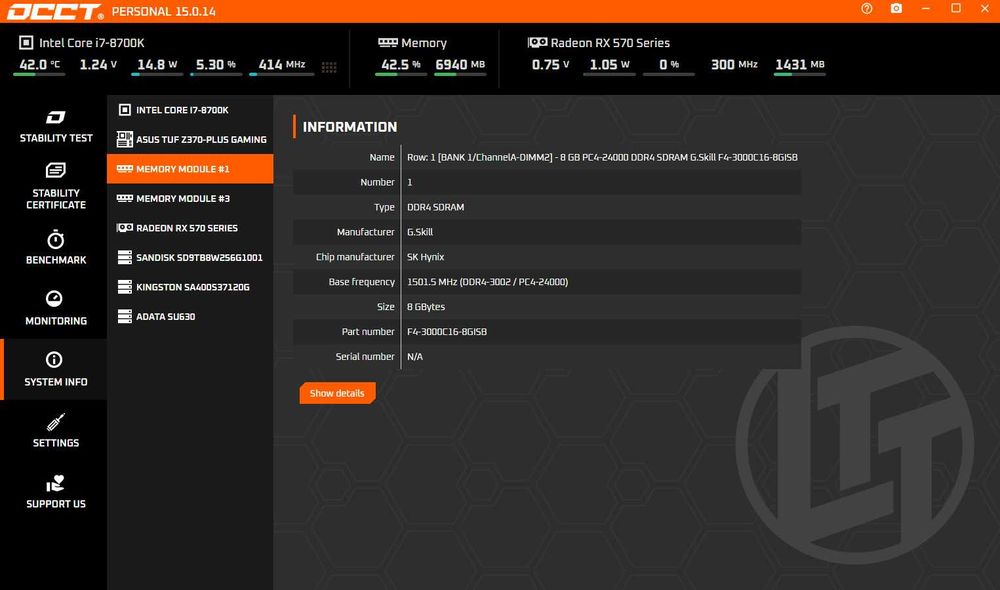Click the Support Us heart-hand icon
This screenshot has height=590, width=1000.
pyautogui.click(x=55, y=483)
